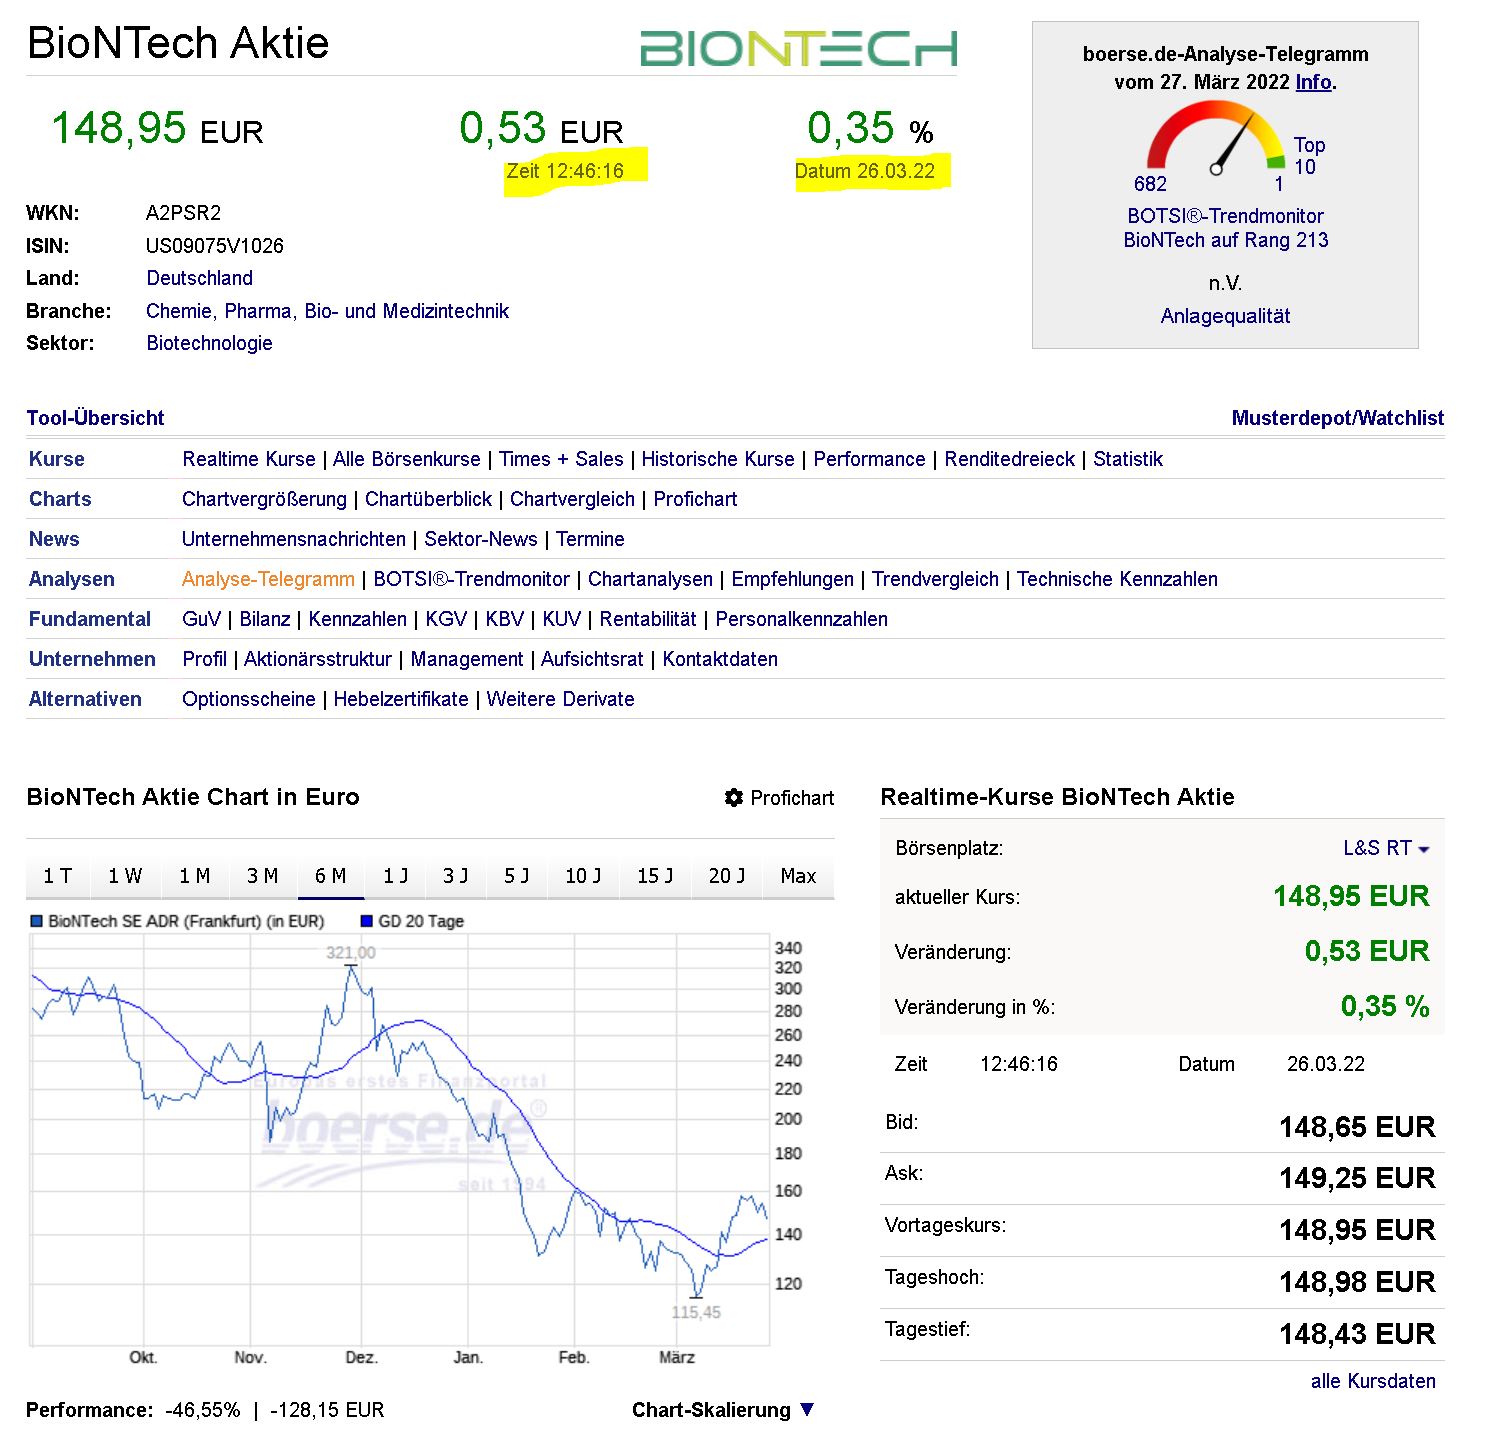This screenshot has width=1494, height=1433.
Task: Open the Tool-Übersicht link
Action: click(95, 418)
